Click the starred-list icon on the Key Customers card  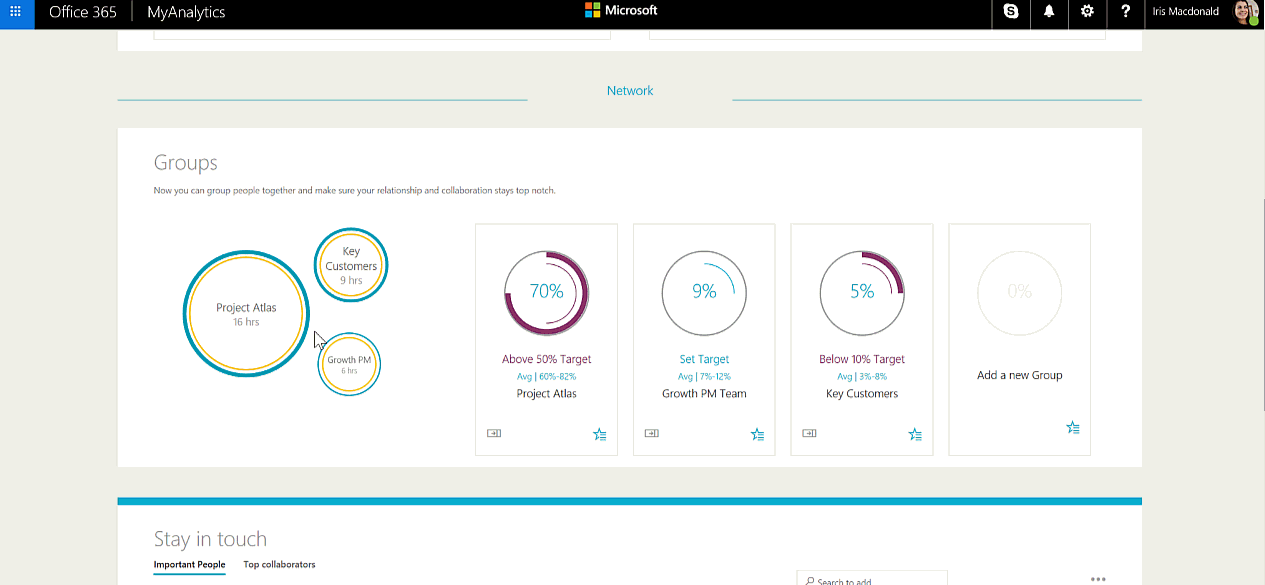[x=915, y=434]
